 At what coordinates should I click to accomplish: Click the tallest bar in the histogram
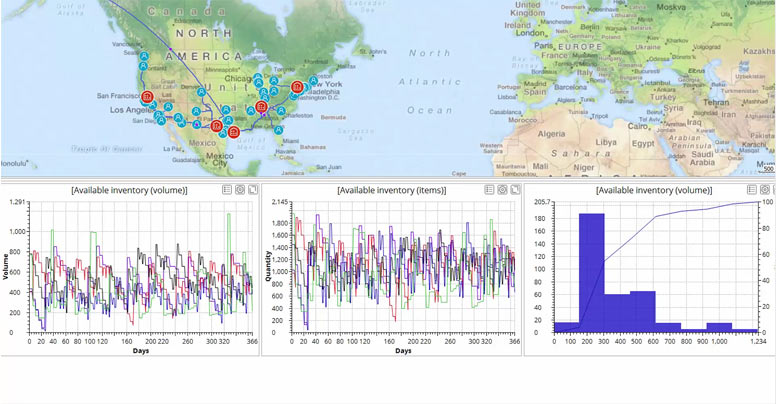click(x=591, y=273)
